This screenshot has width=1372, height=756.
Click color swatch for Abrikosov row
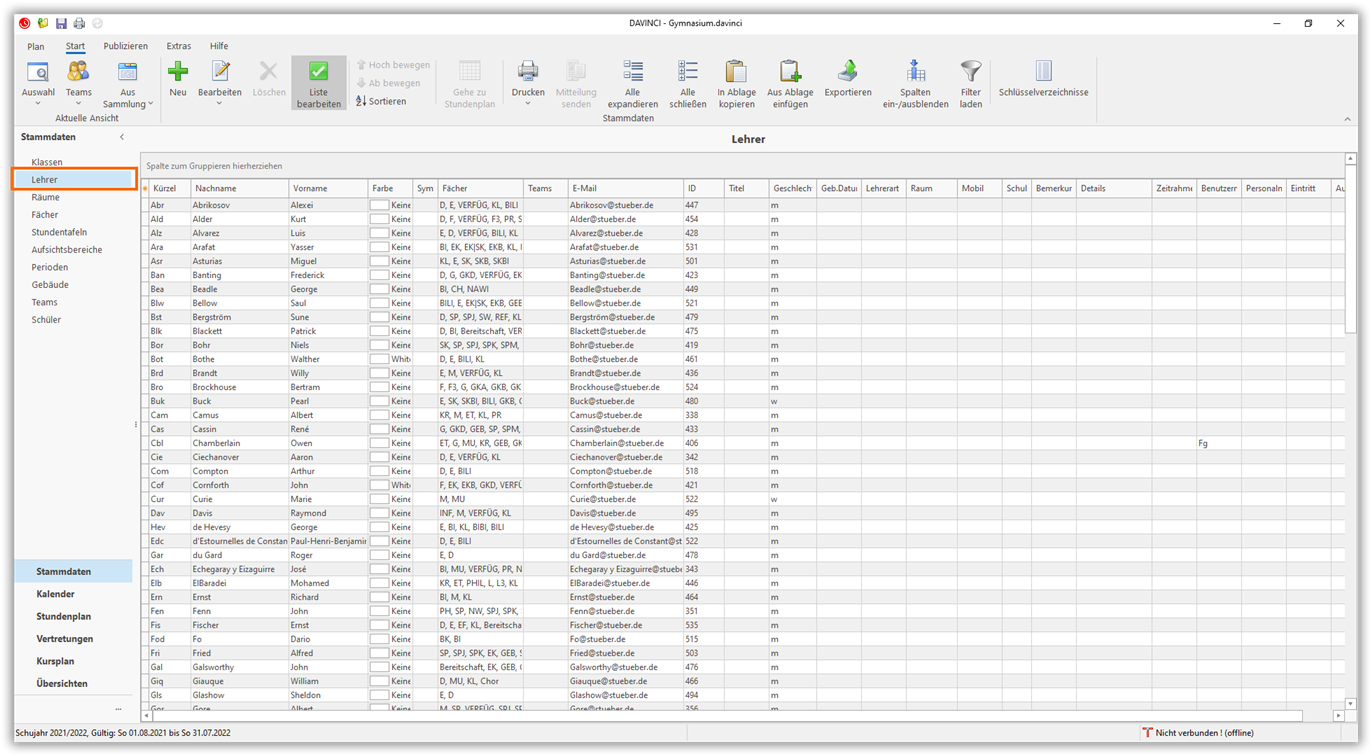[379, 205]
